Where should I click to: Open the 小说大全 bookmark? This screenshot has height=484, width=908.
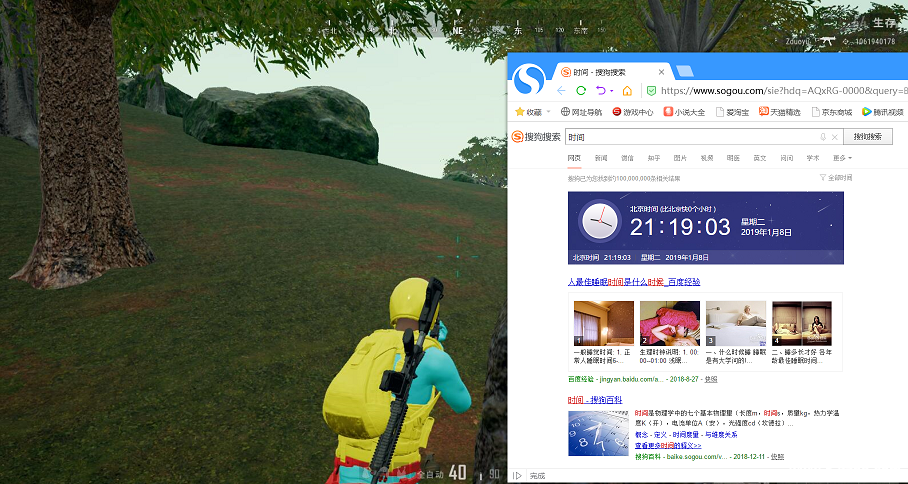[x=684, y=112]
